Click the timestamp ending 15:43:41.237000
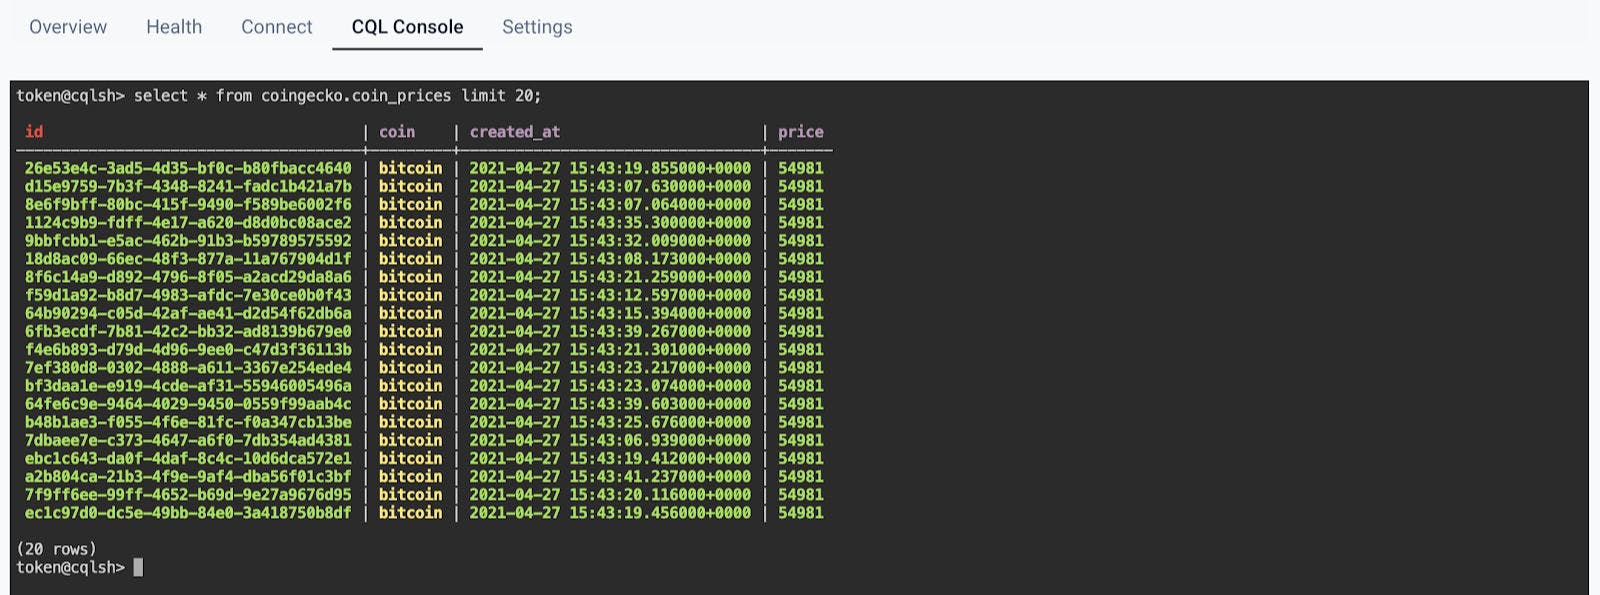Viewport: 1600px width, 595px height. [x=610, y=477]
